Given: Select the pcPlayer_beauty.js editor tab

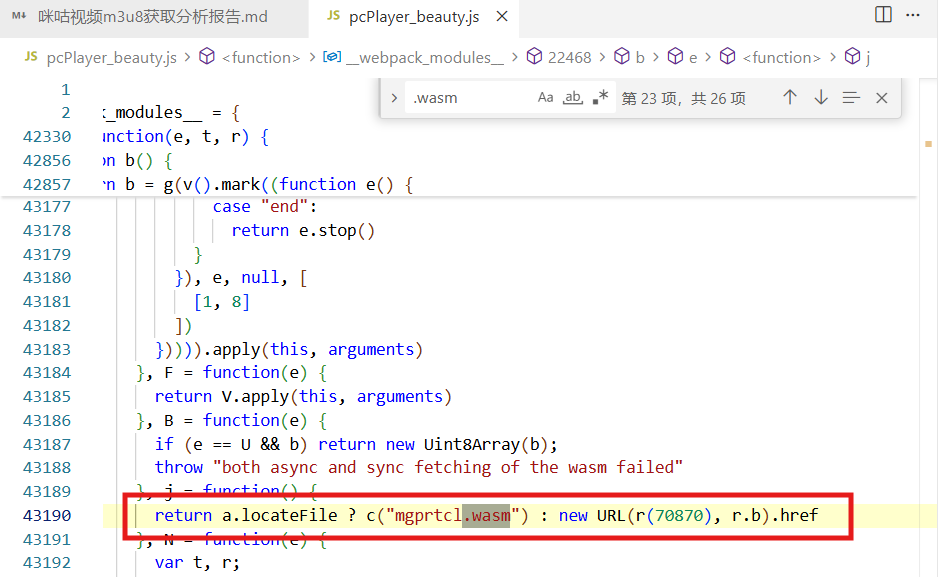Looking at the screenshot, I should coord(414,17).
